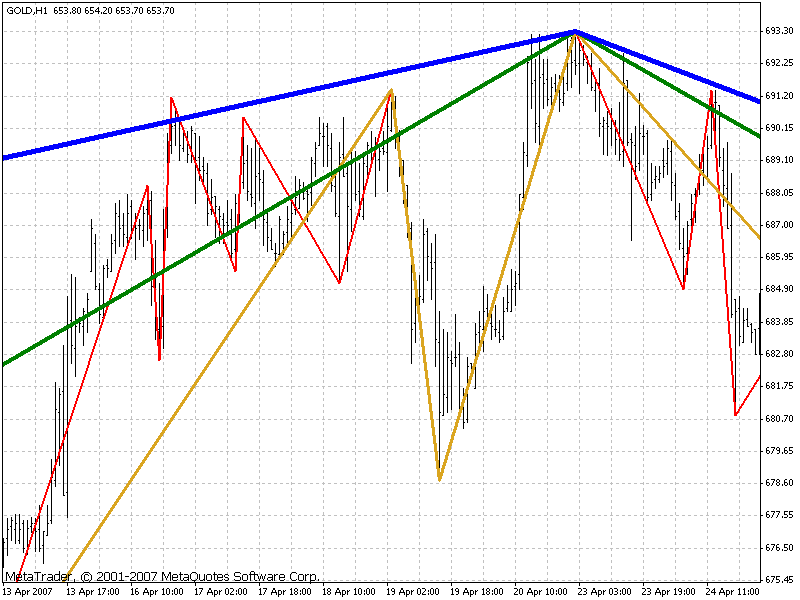Click the peak where all trendlines converge
800x600 pixels.
coord(575,32)
